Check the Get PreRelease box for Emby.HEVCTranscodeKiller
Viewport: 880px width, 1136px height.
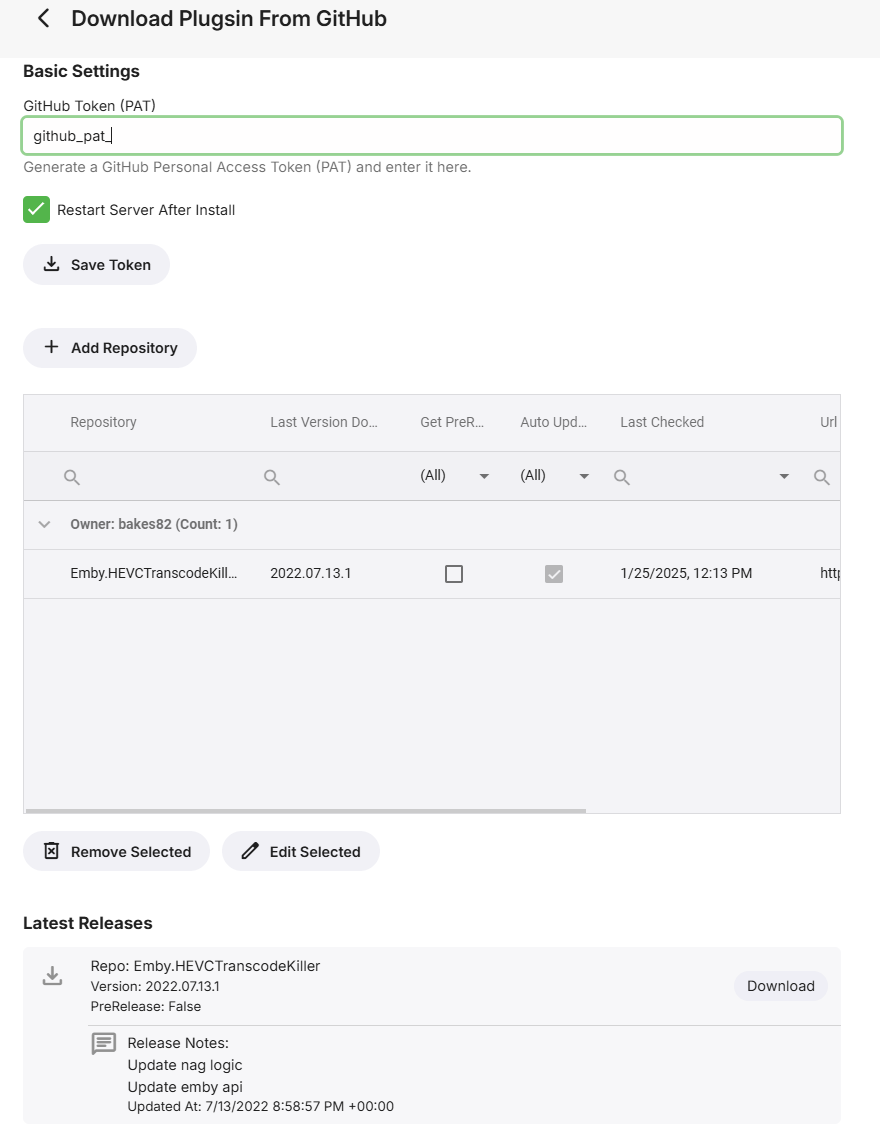(454, 574)
